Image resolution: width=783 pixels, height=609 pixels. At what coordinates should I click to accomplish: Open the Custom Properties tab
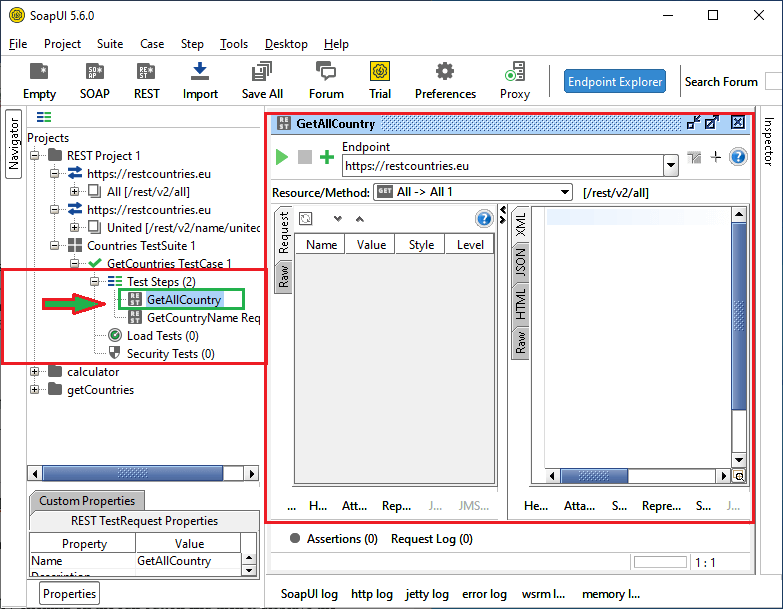(x=87, y=501)
